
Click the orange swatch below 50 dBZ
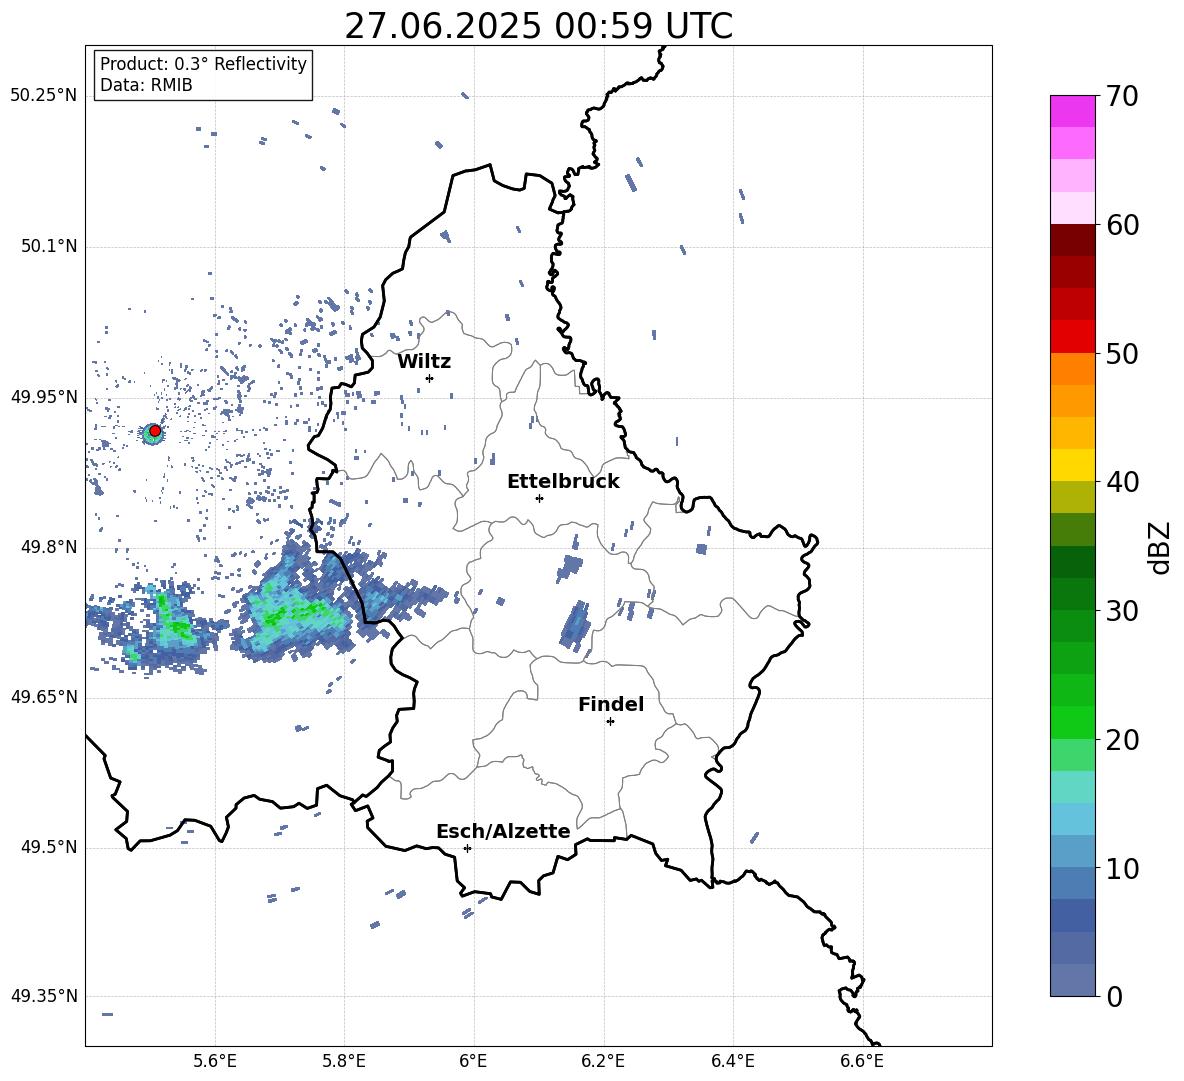[1073, 369]
